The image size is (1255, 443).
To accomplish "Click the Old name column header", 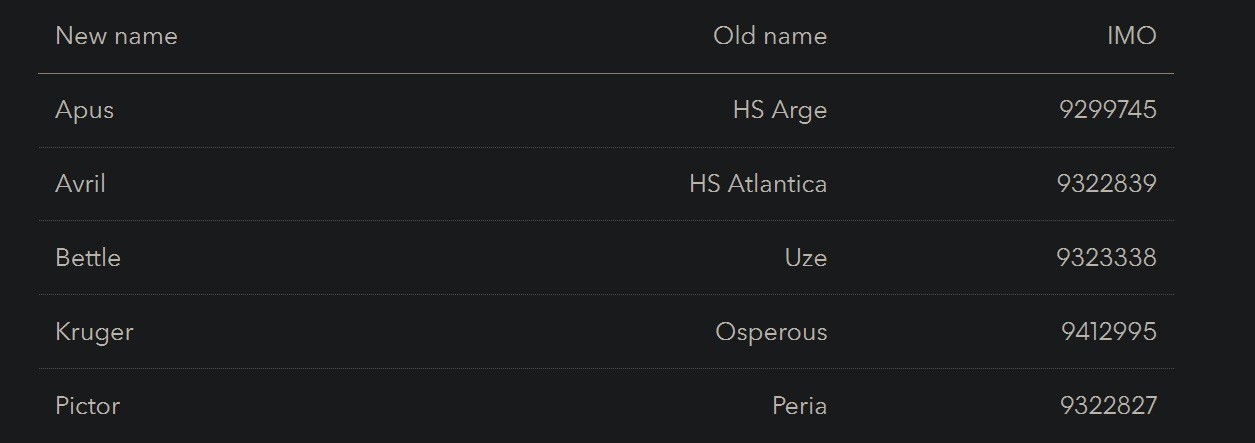I will pyautogui.click(x=769, y=36).
